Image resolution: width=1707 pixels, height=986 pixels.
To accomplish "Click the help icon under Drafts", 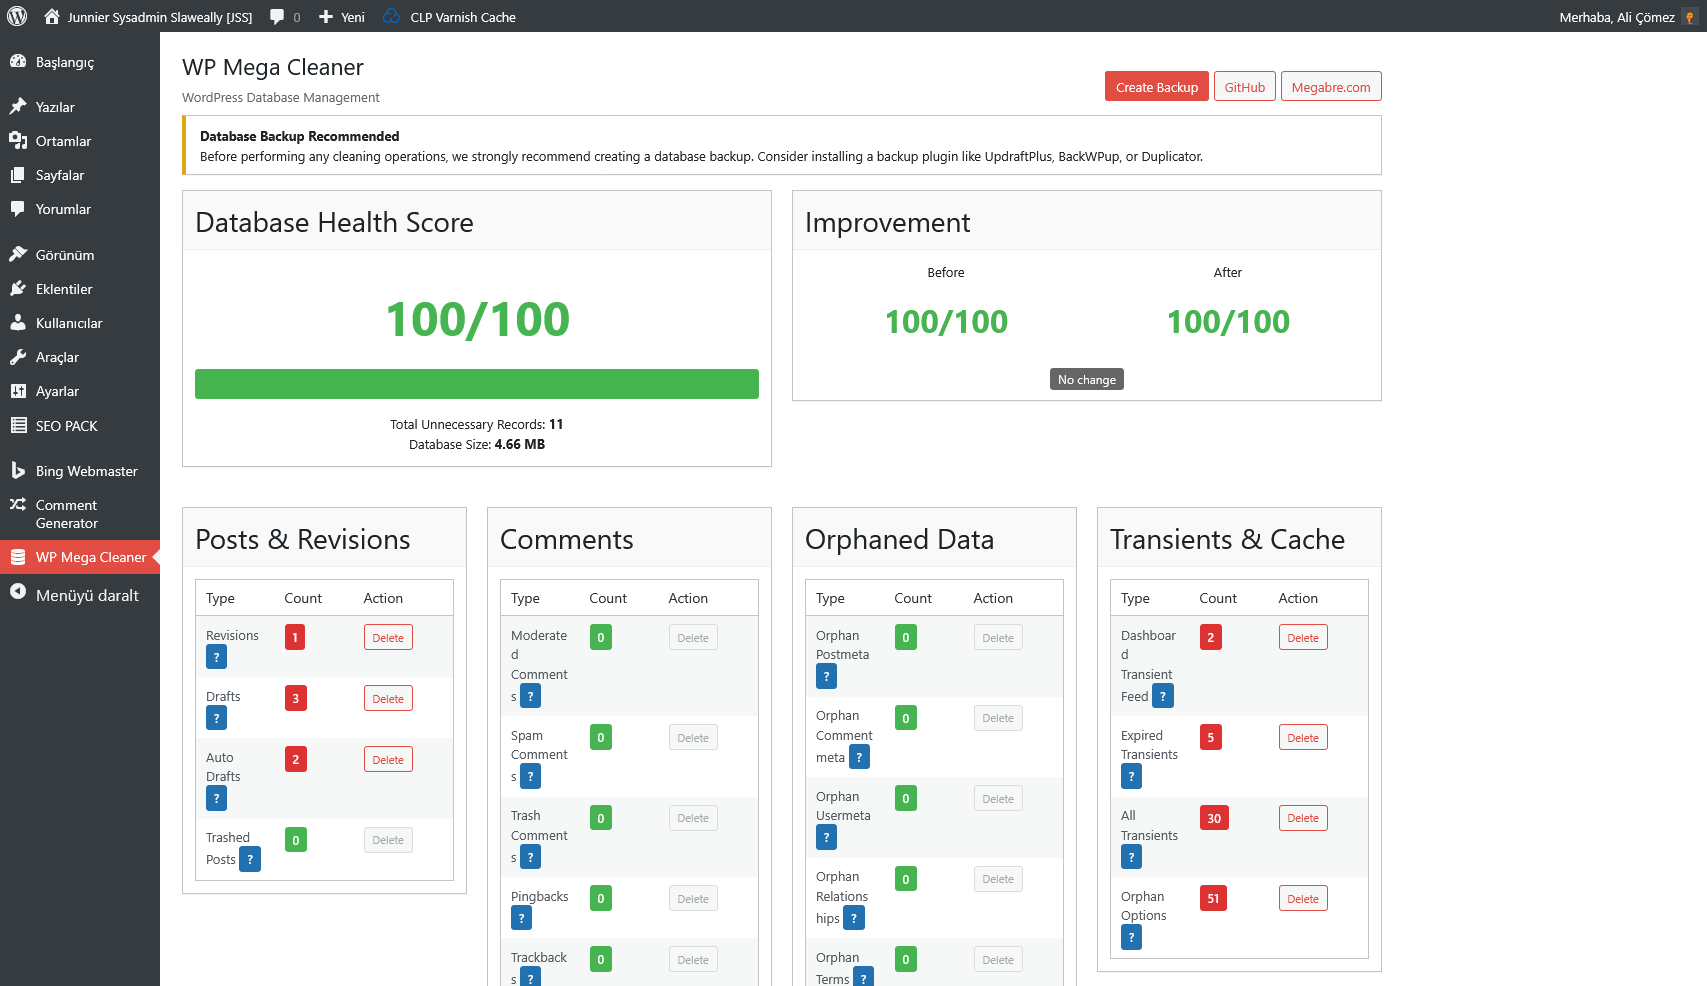I will 216,718.
